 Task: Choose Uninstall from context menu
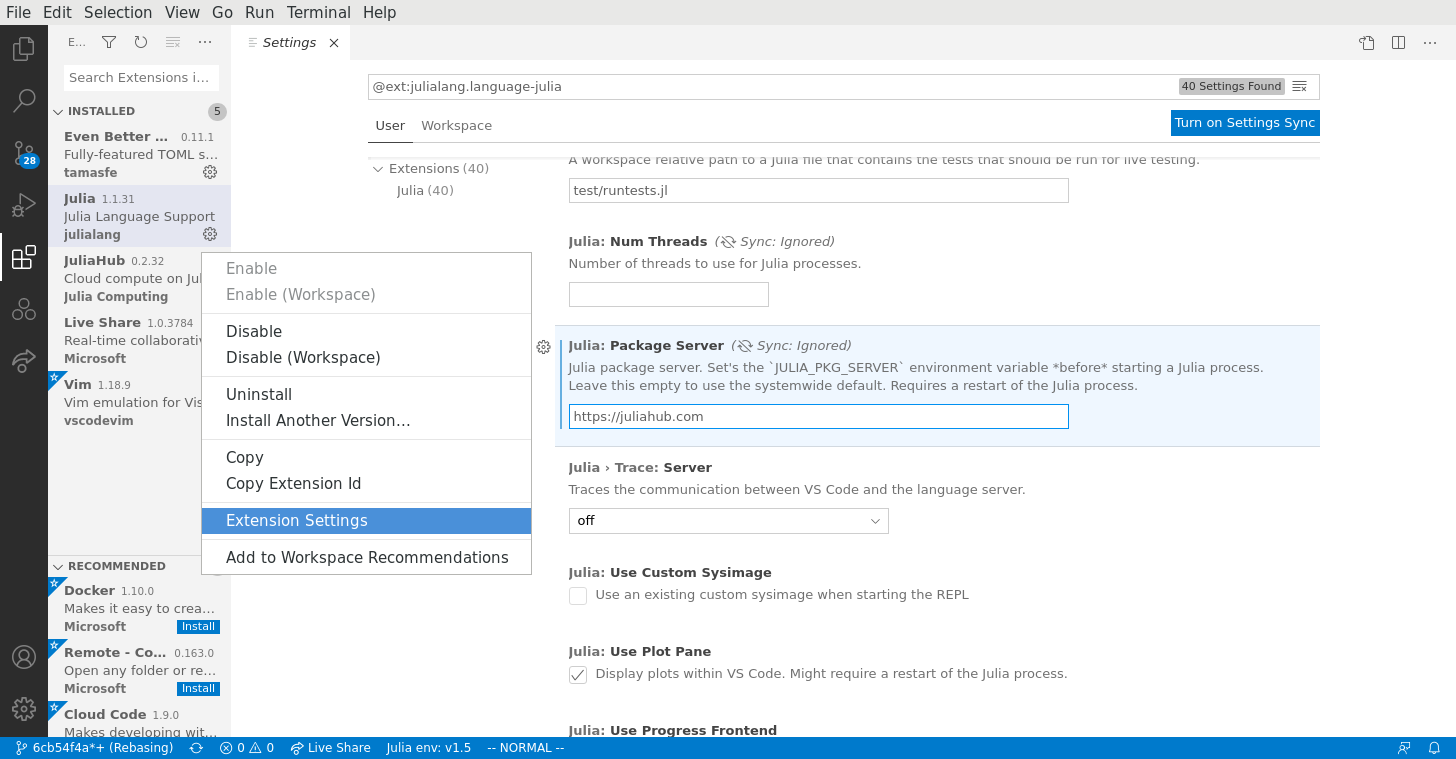coord(366,395)
